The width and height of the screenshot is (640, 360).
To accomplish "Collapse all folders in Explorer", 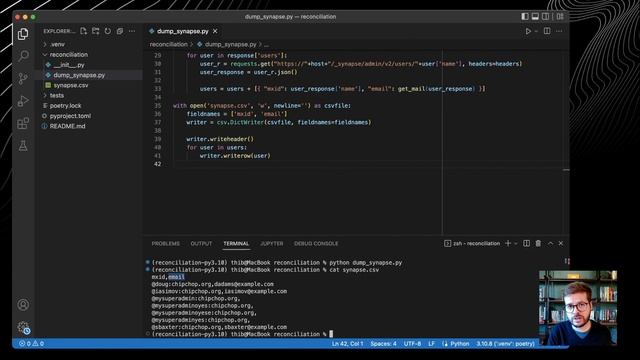I will pos(120,31).
